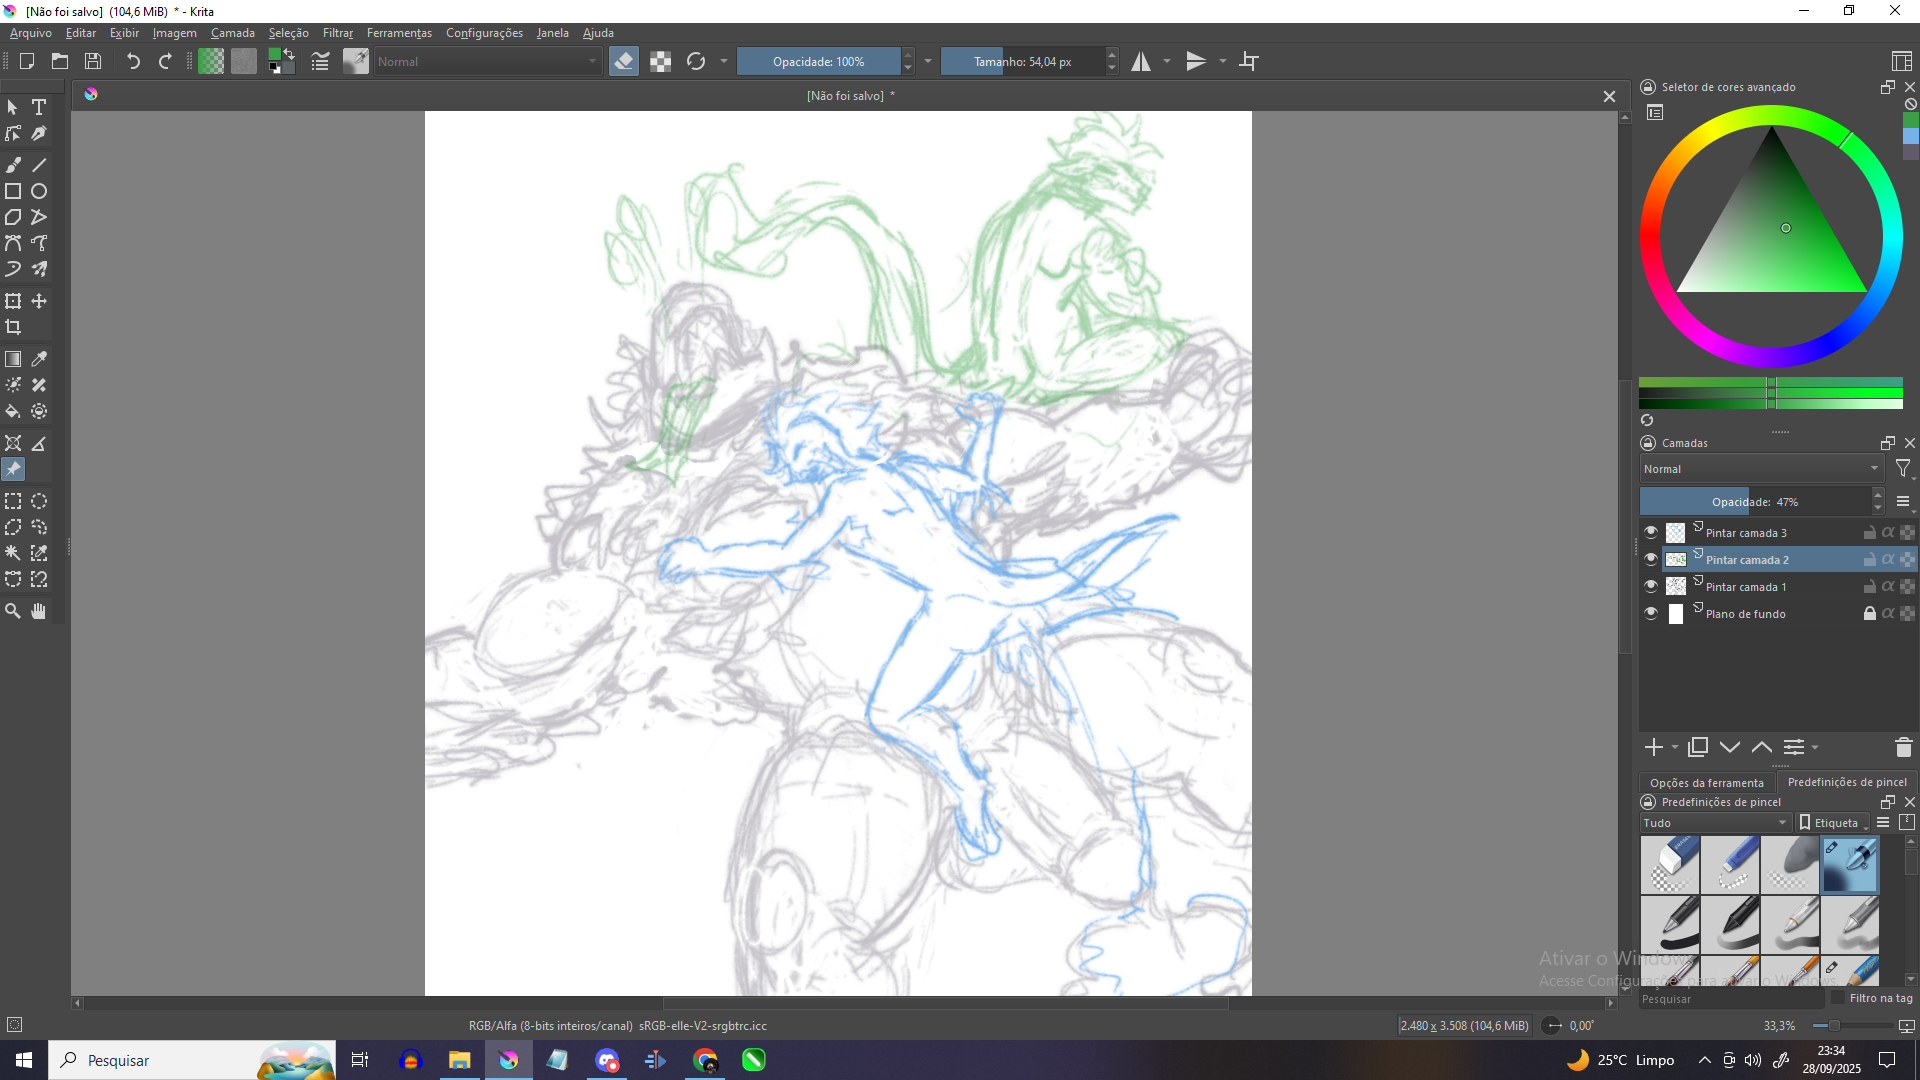Click the Etiqueta button
The width and height of the screenshot is (1920, 1080).
[x=1834, y=823]
